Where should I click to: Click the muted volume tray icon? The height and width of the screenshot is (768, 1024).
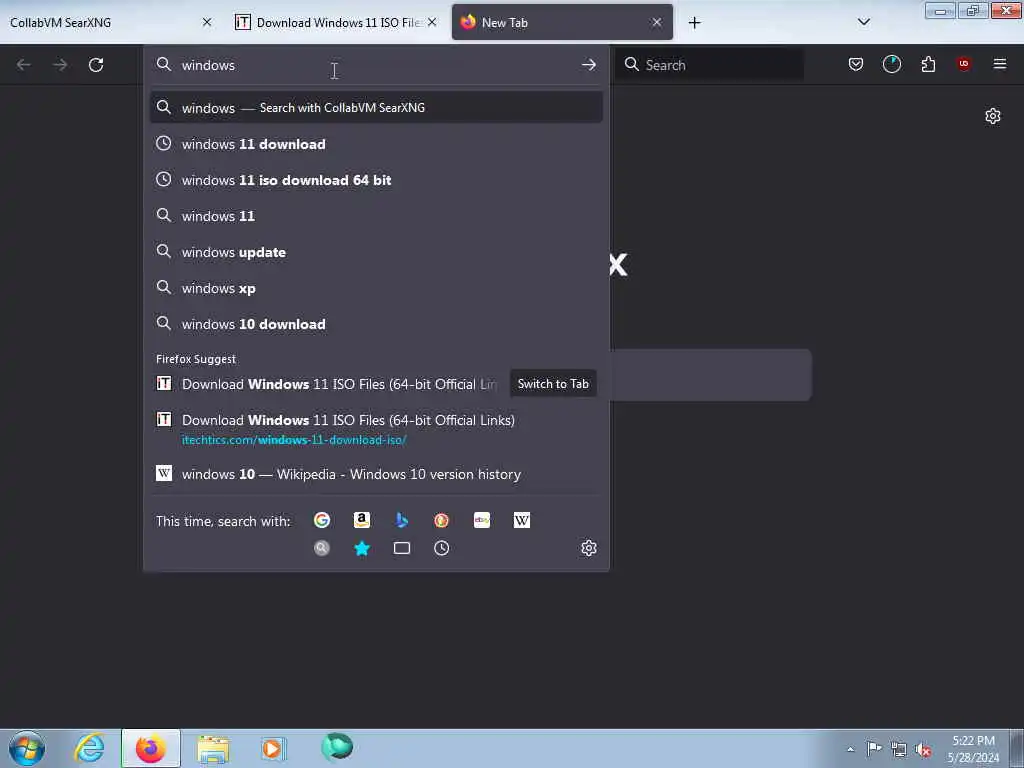[923, 750]
